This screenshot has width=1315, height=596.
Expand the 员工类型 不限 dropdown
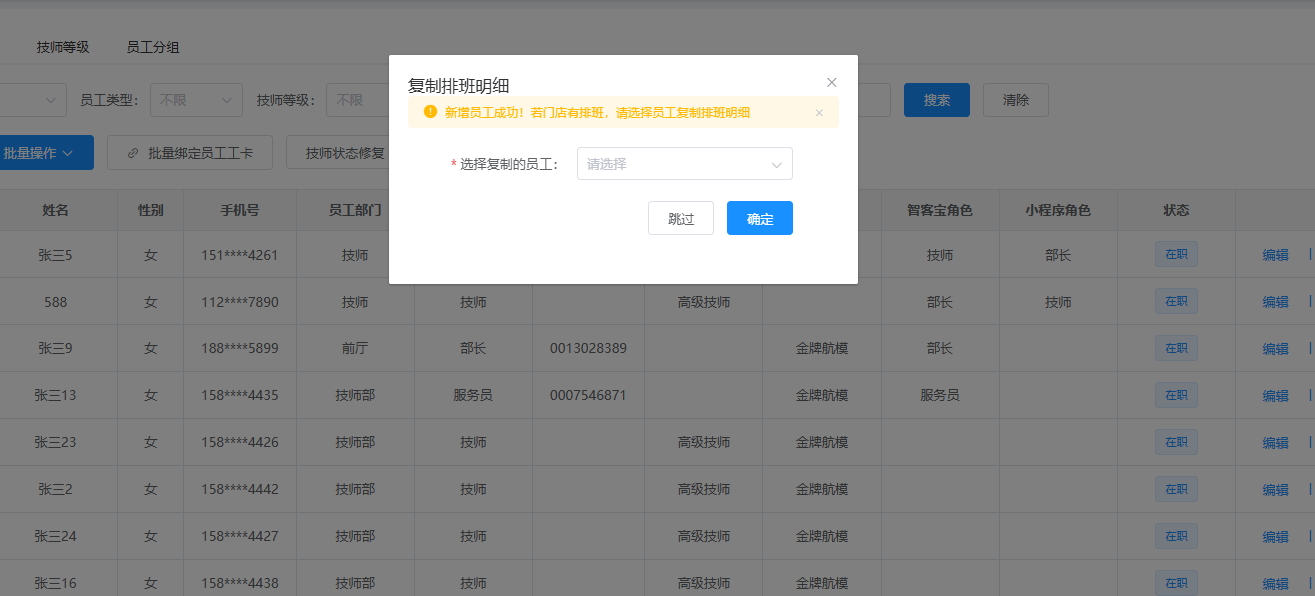pyautogui.click(x=196, y=100)
